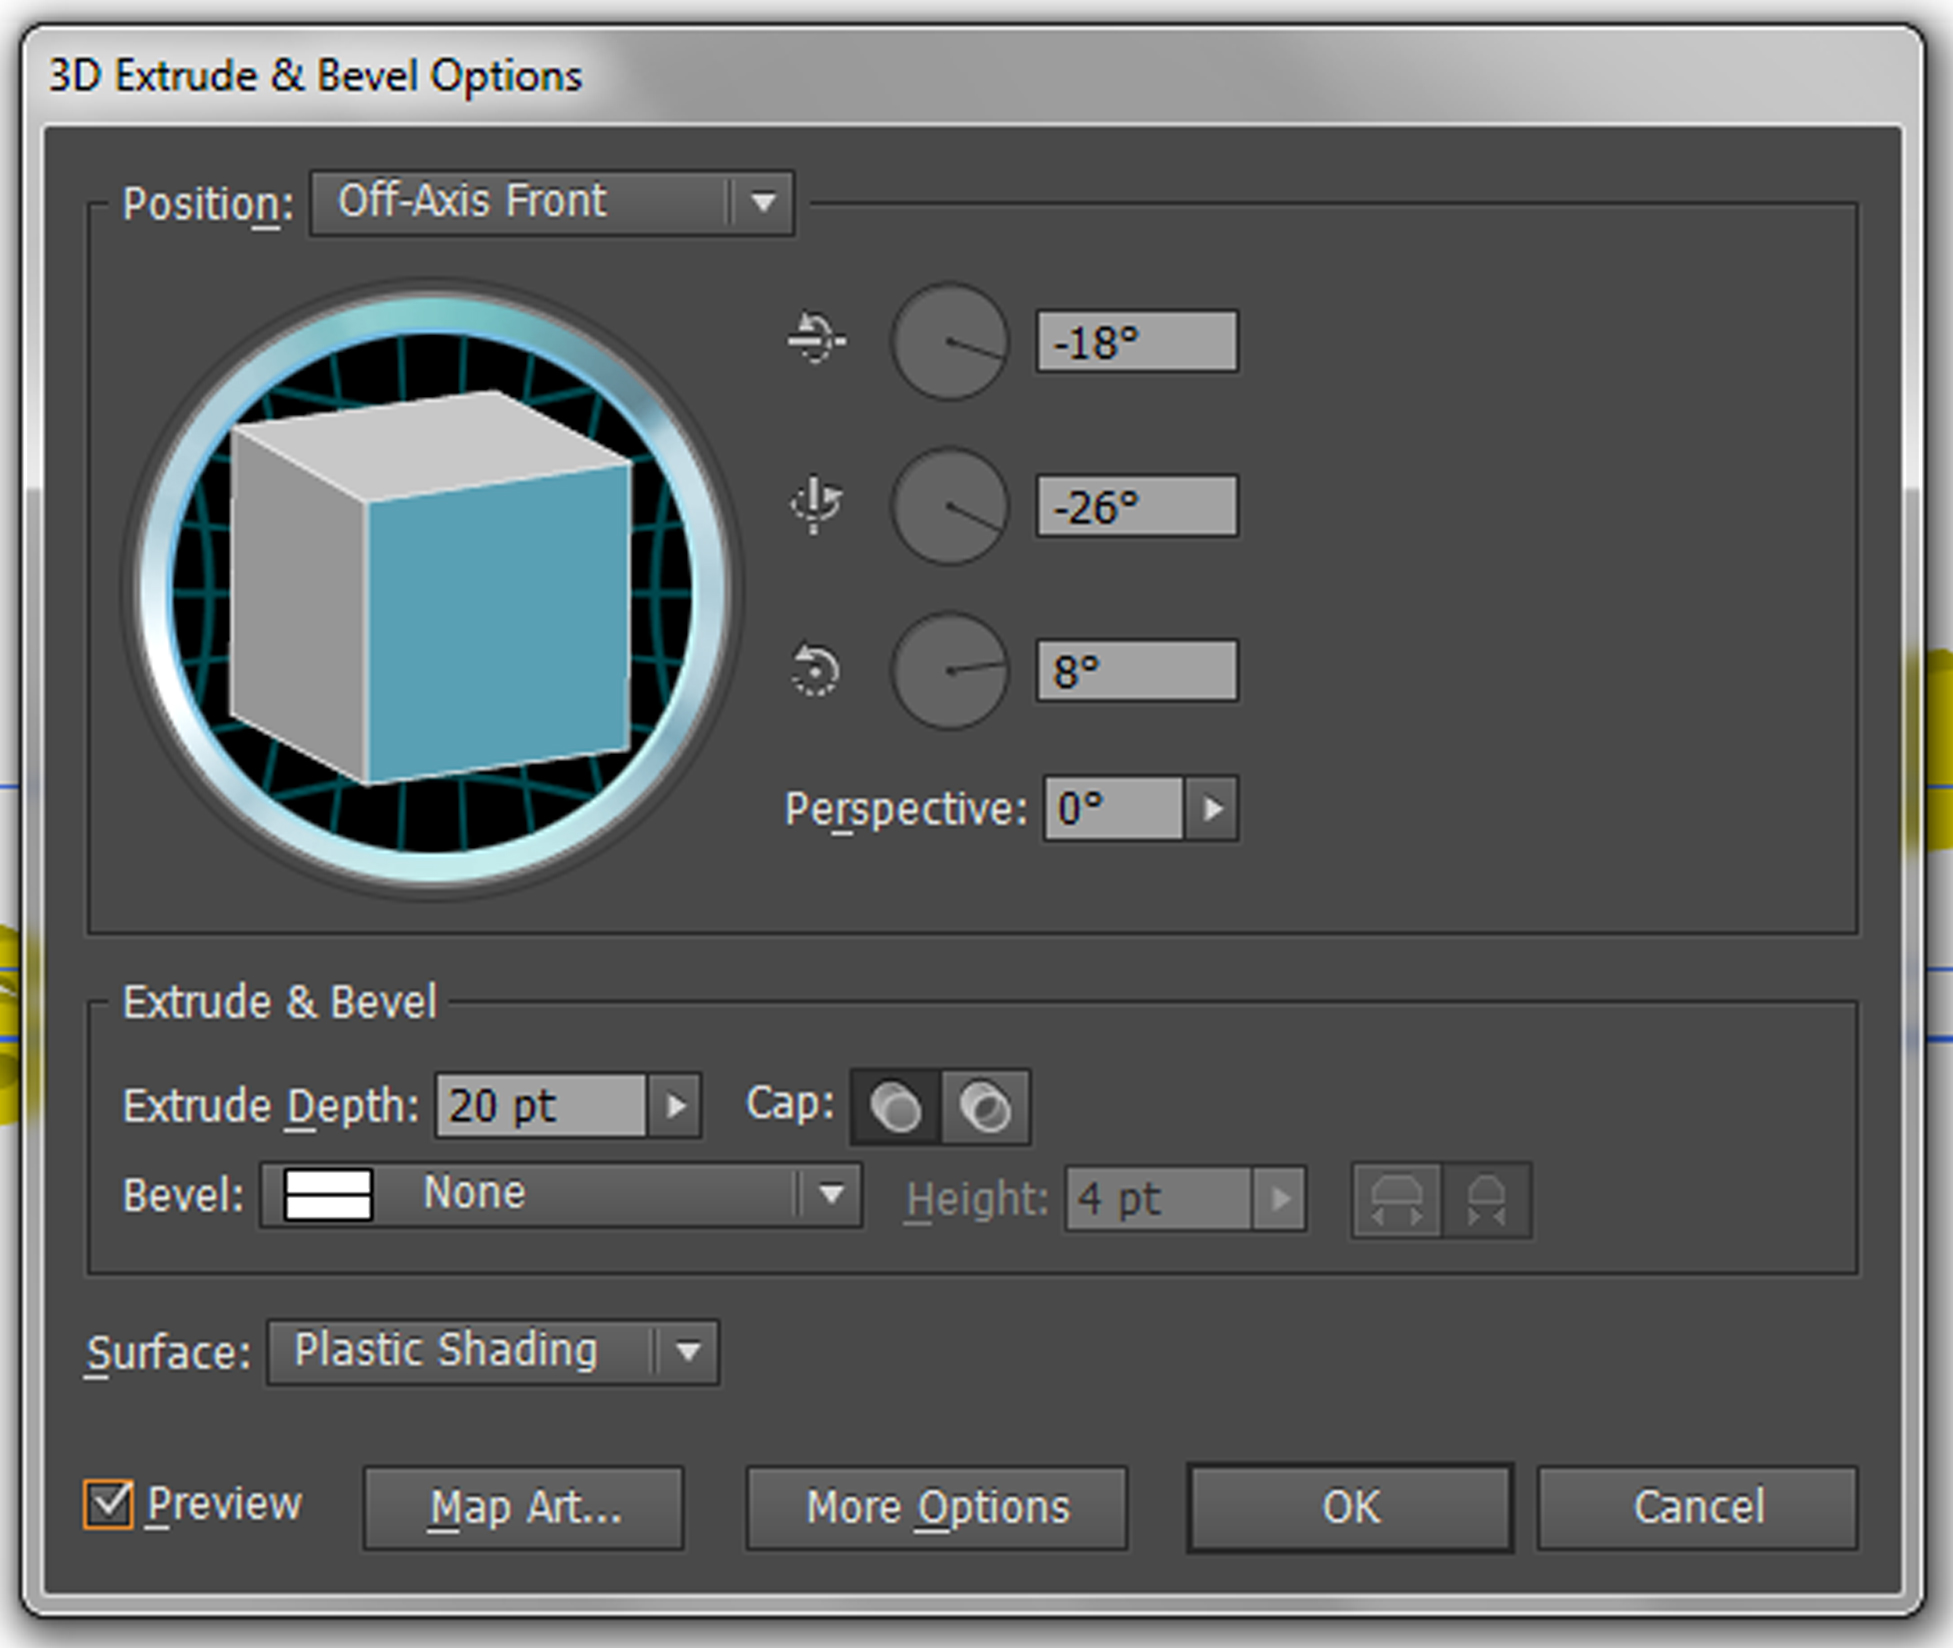Screen dimensions: 1953x1648
Task: Click the Z-axis rotation dial
Action: pyautogui.click(x=949, y=670)
